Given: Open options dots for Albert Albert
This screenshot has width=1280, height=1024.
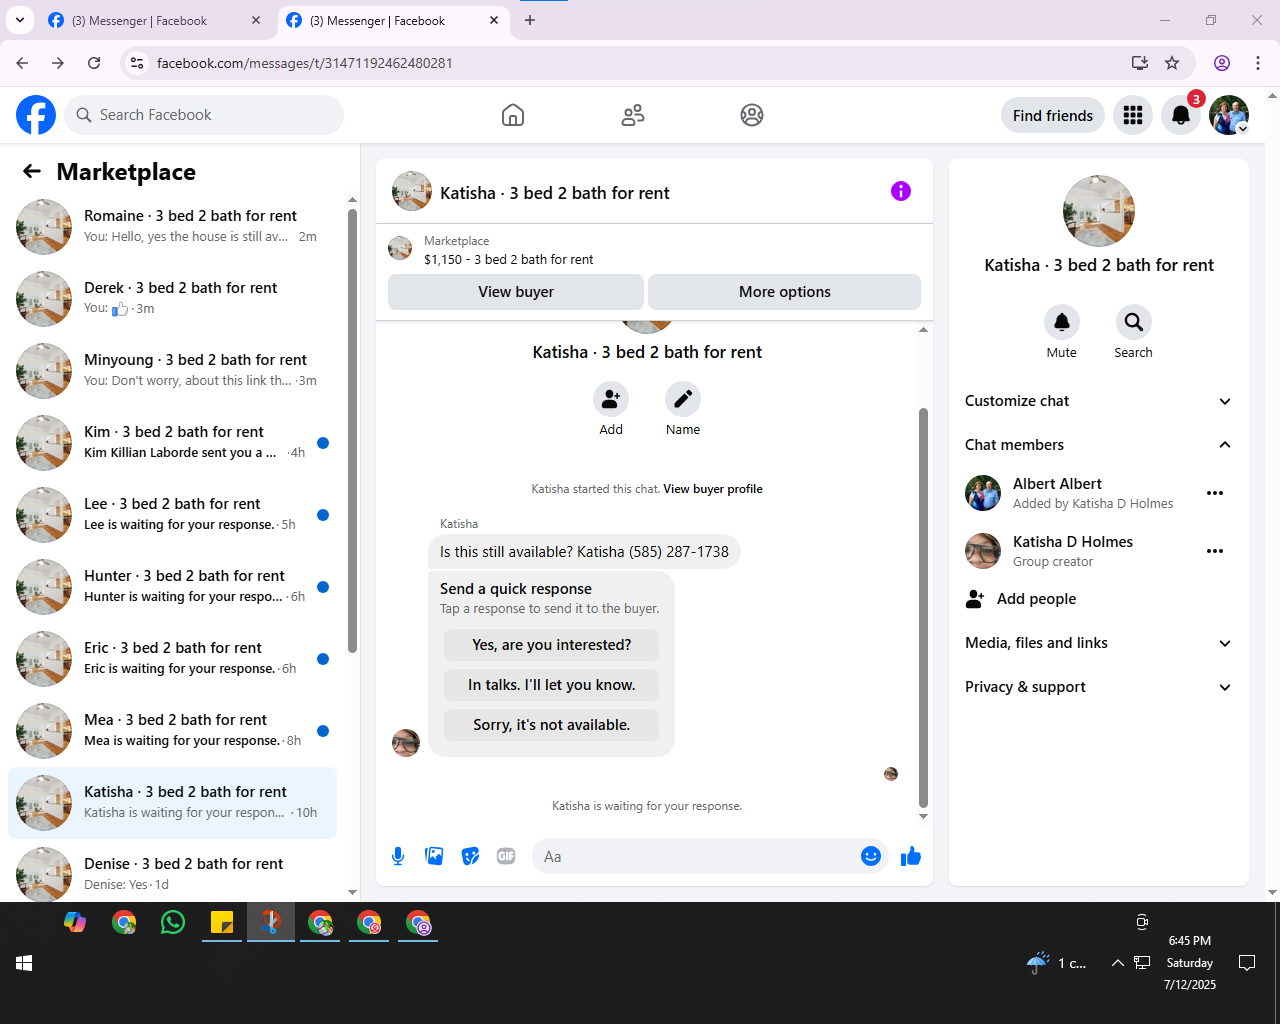Looking at the screenshot, I should tap(1215, 493).
